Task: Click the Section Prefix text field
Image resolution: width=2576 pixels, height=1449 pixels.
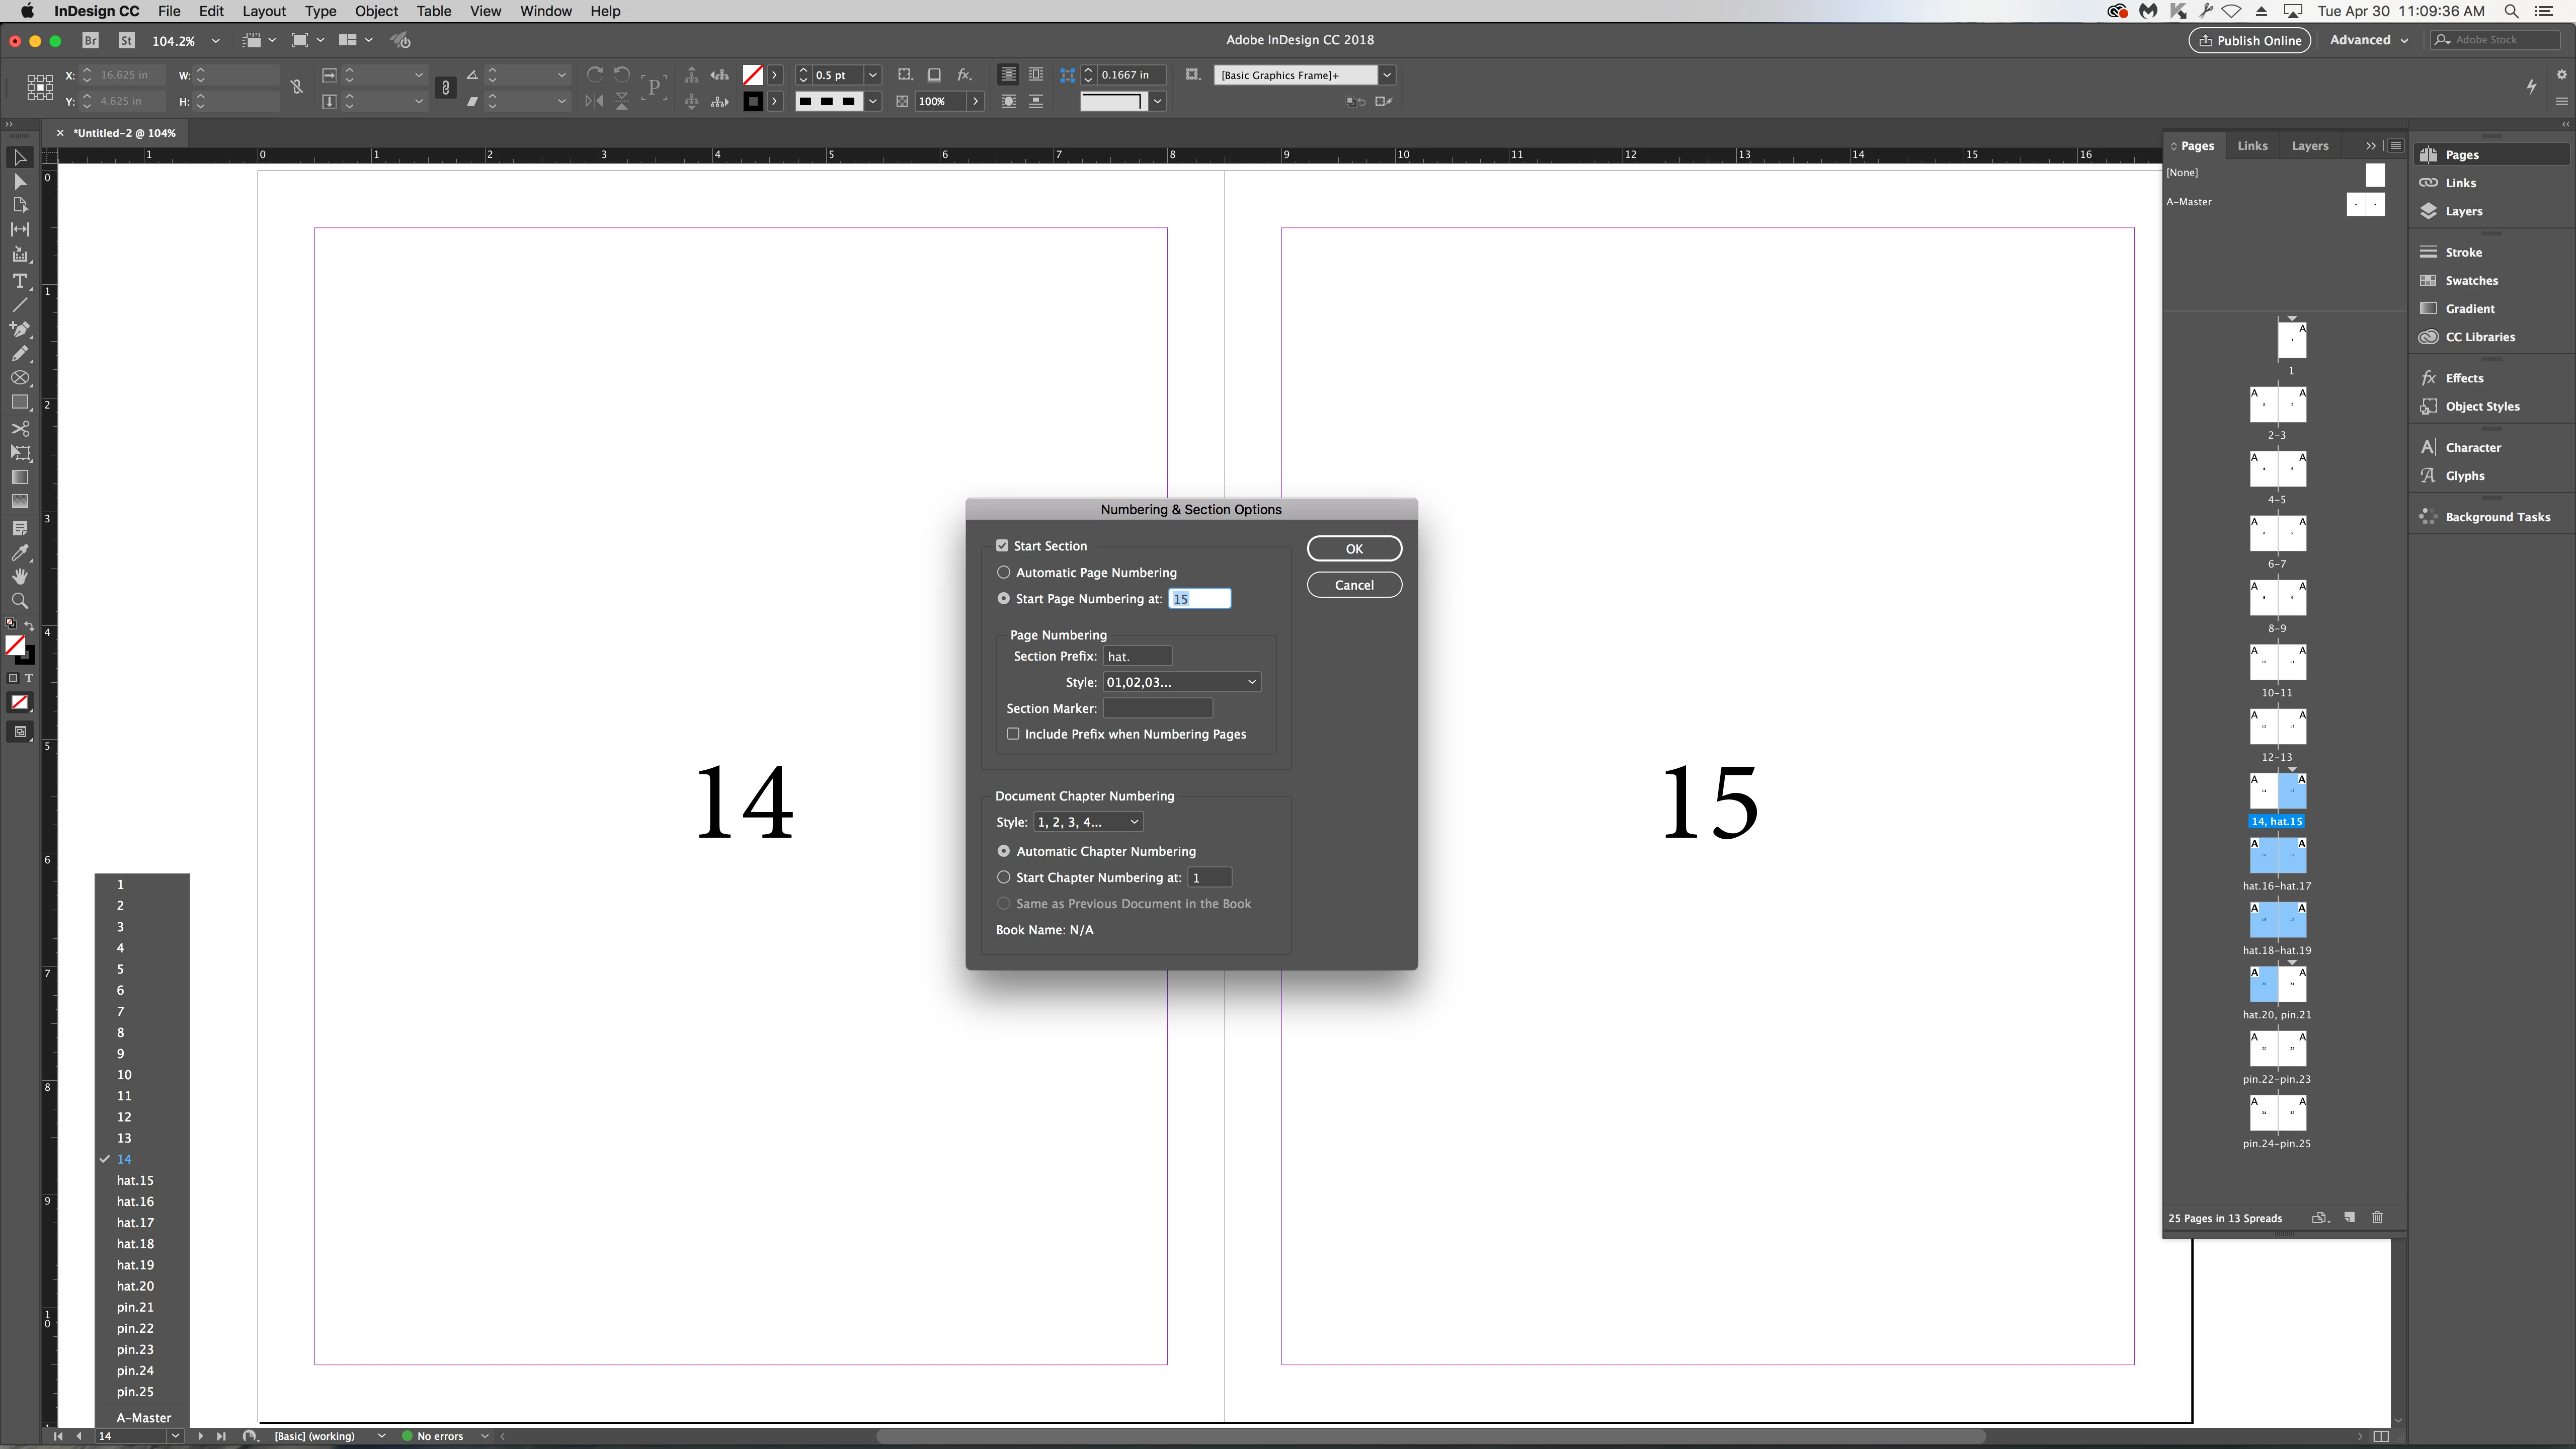Action: point(1137,656)
